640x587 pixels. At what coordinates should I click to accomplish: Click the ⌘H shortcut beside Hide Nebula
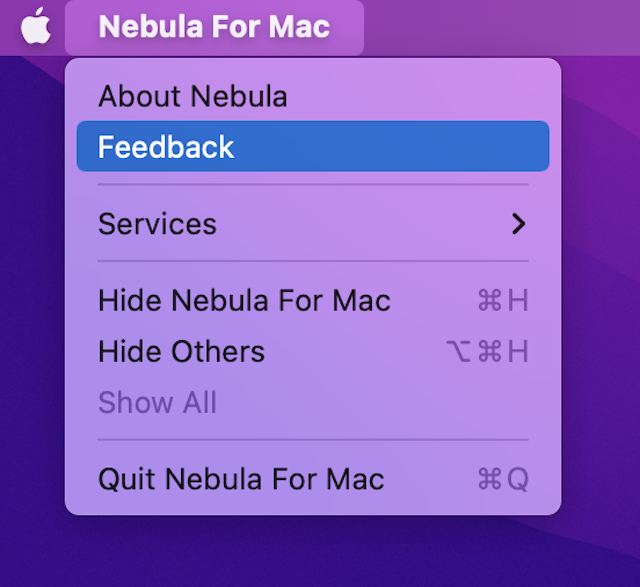click(x=503, y=301)
